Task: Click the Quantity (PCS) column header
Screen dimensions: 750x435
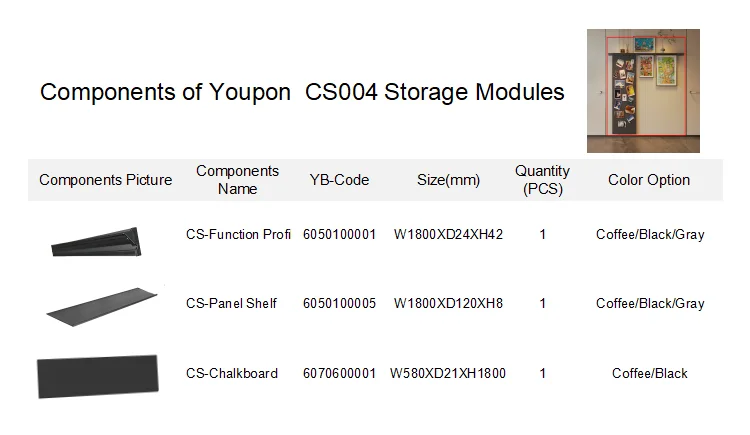Action: [x=542, y=180]
